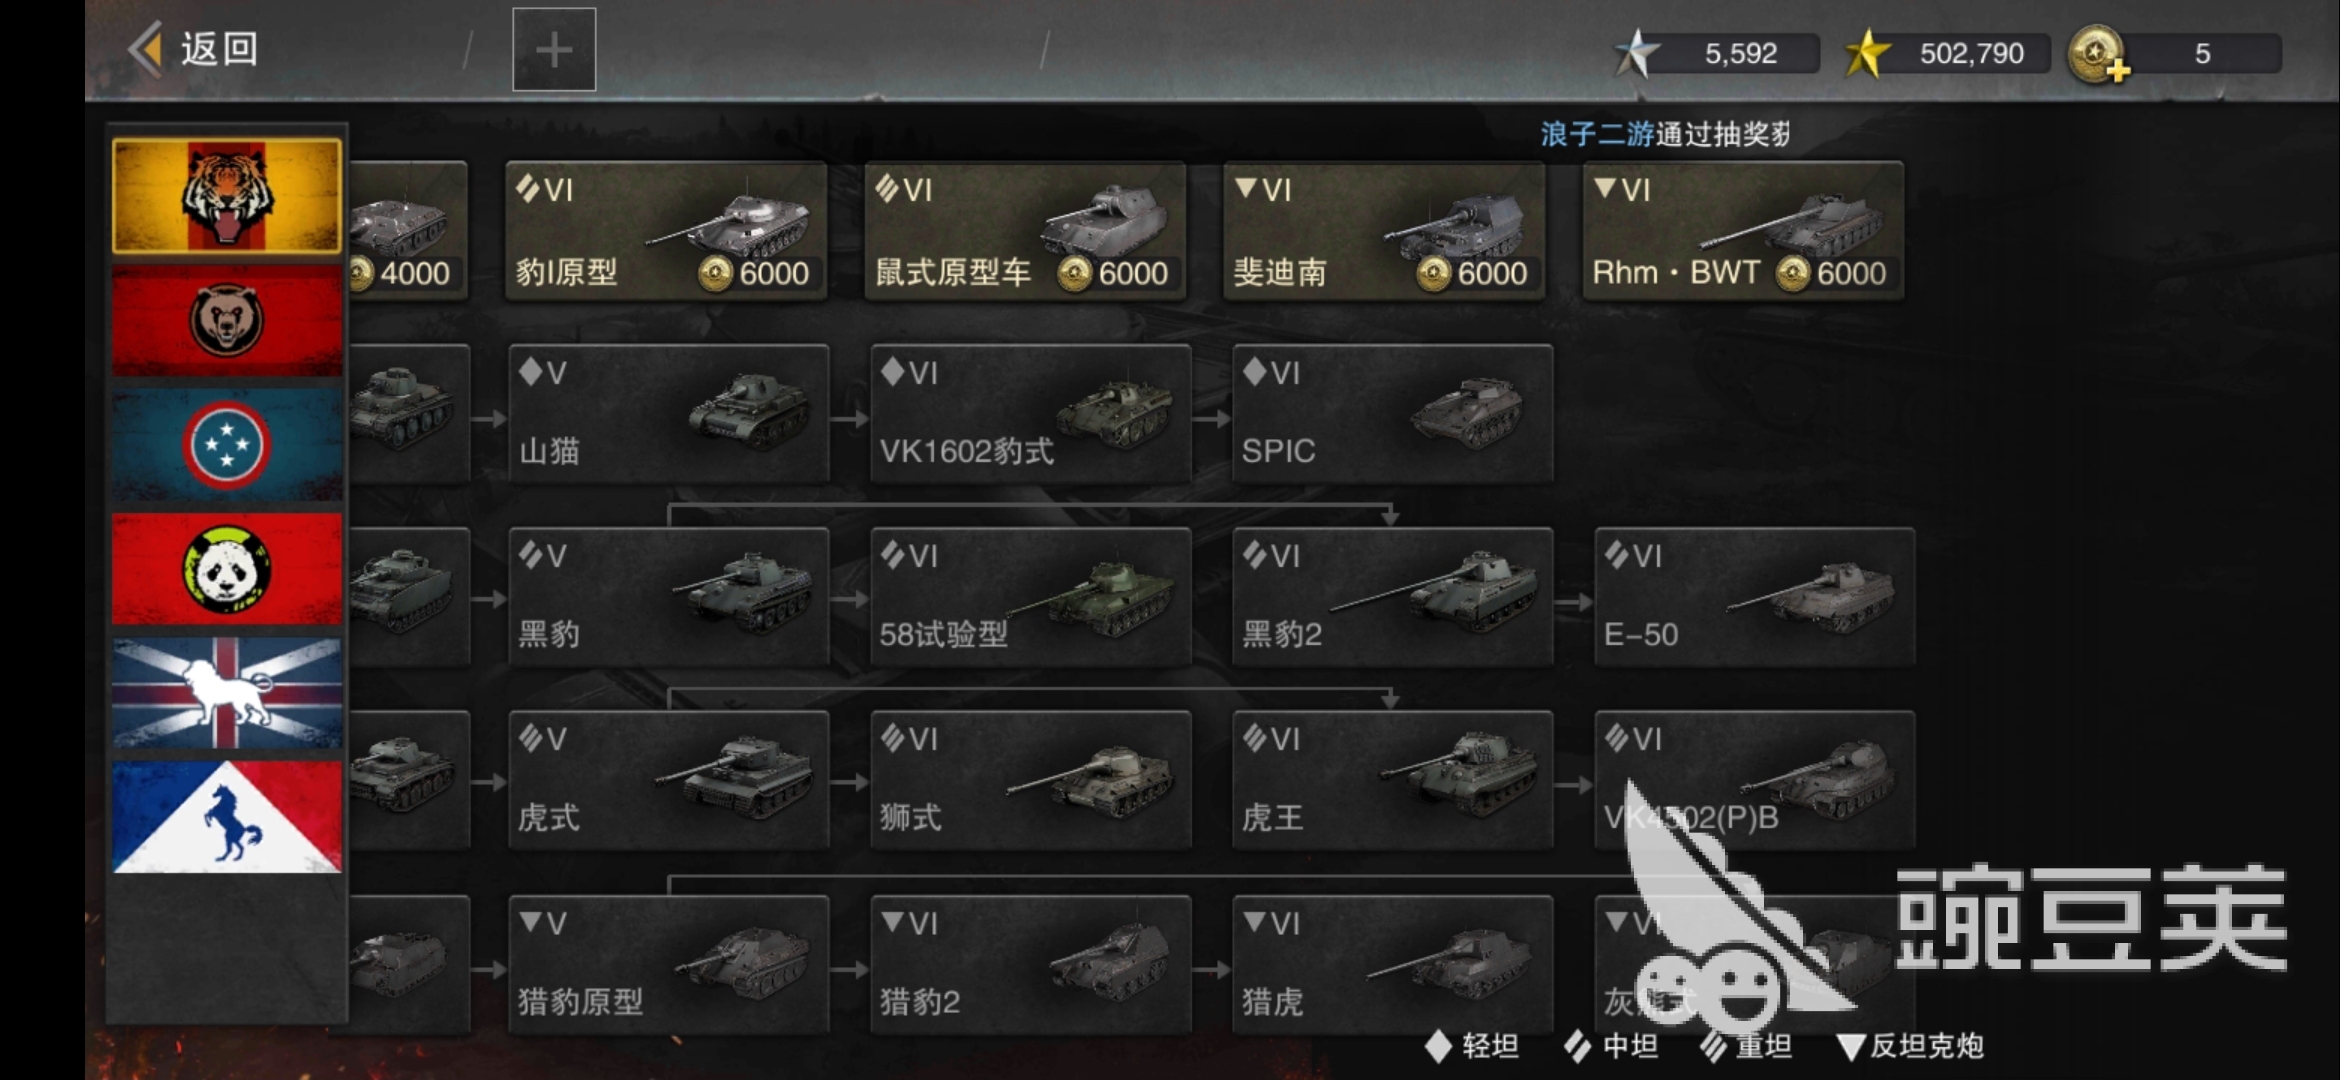Select the bear emblem red flag
This screenshot has height=1080, width=2340.
pos(227,321)
